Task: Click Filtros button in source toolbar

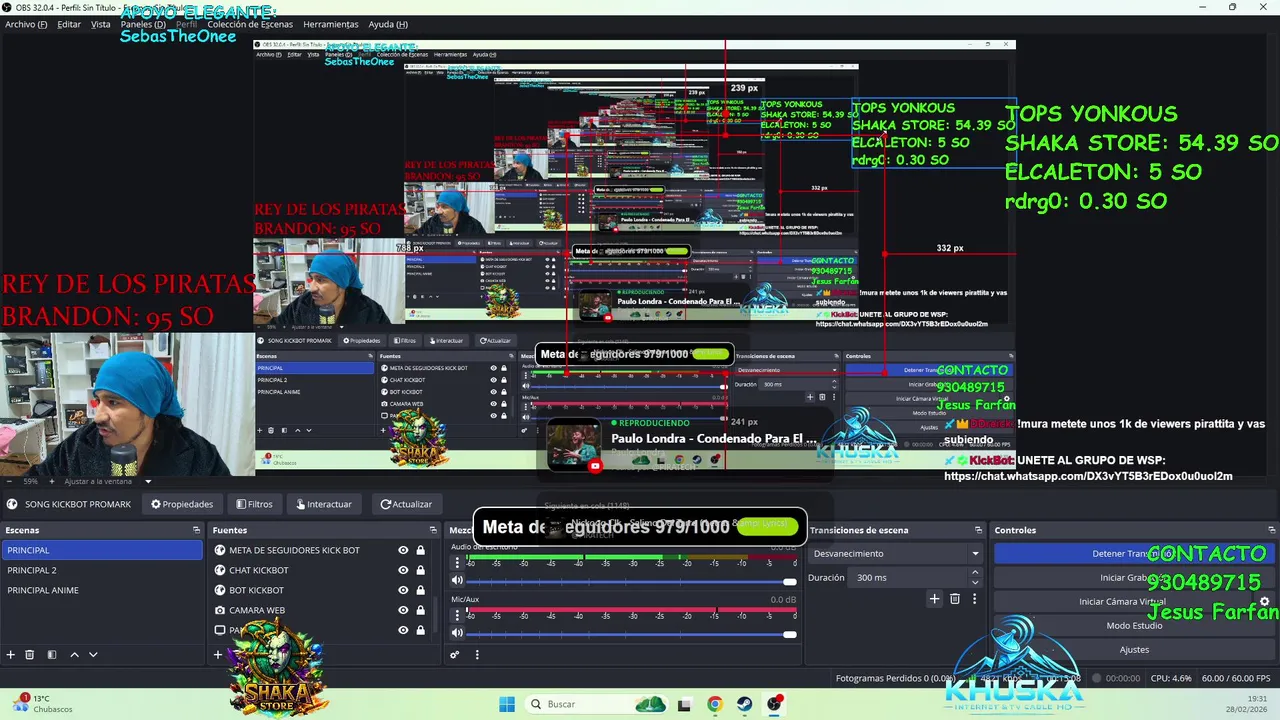Action: pos(254,504)
